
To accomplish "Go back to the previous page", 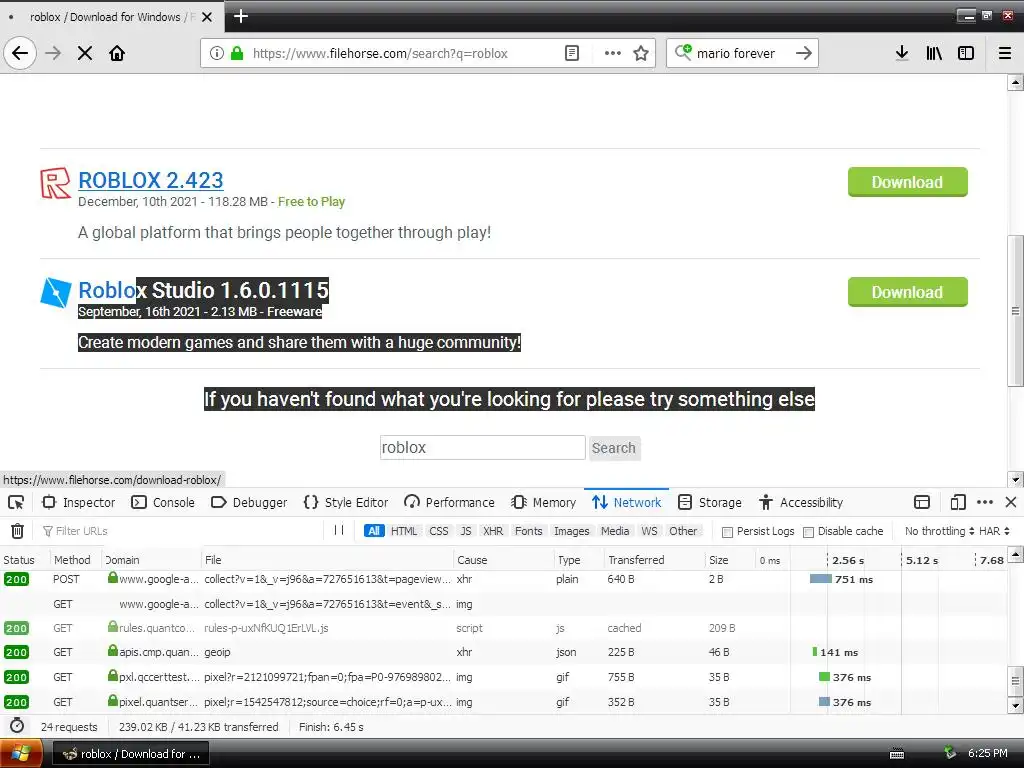I will [x=20, y=53].
